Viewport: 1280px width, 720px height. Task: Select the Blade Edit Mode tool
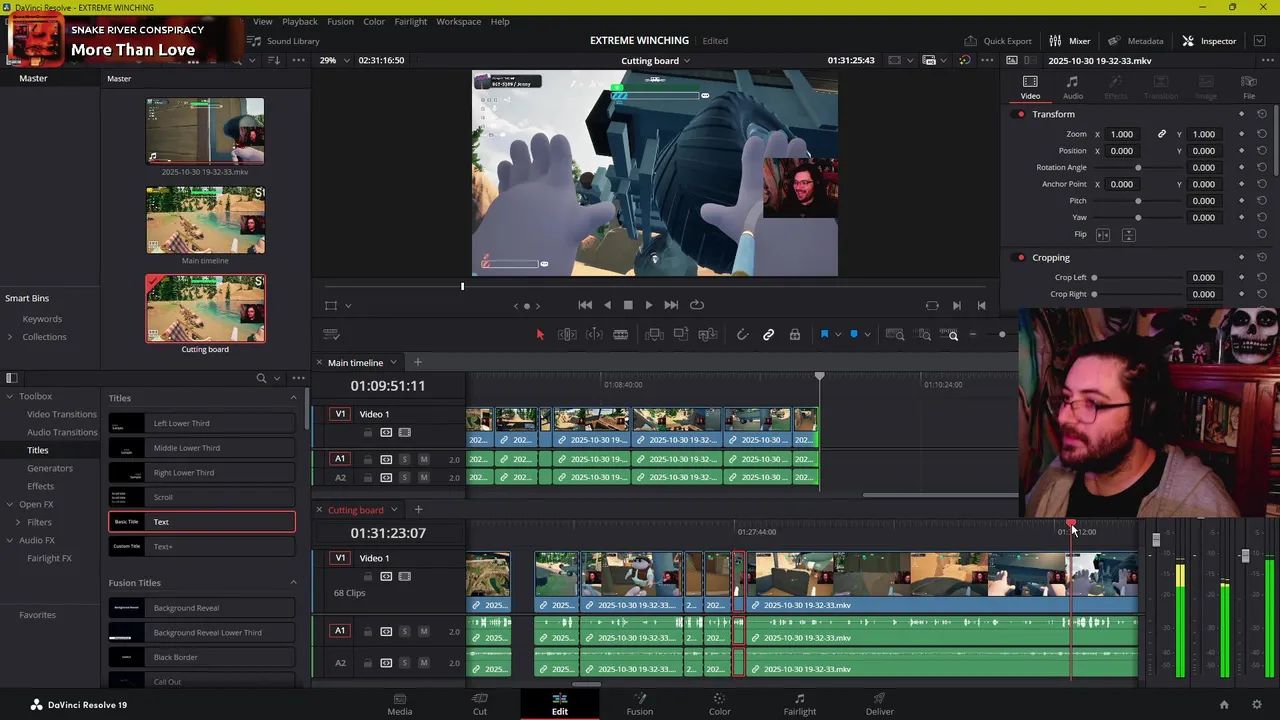click(620, 335)
